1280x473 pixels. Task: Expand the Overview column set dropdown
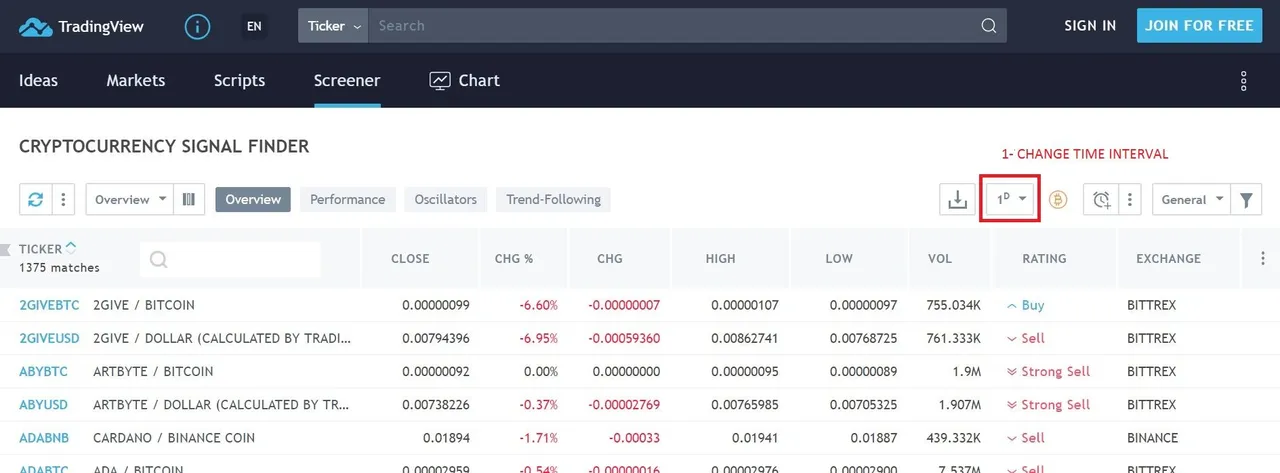coord(130,200)
